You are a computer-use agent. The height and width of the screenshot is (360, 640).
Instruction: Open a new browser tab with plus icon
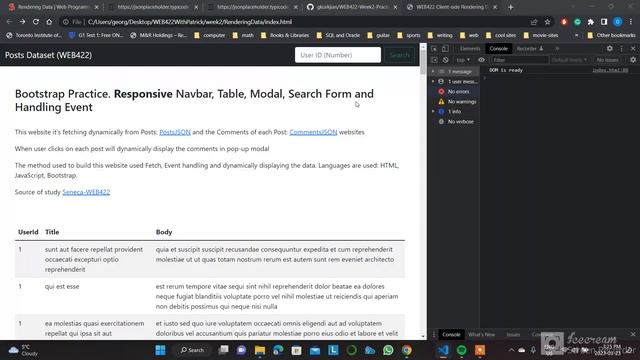[x=511, y=7]
